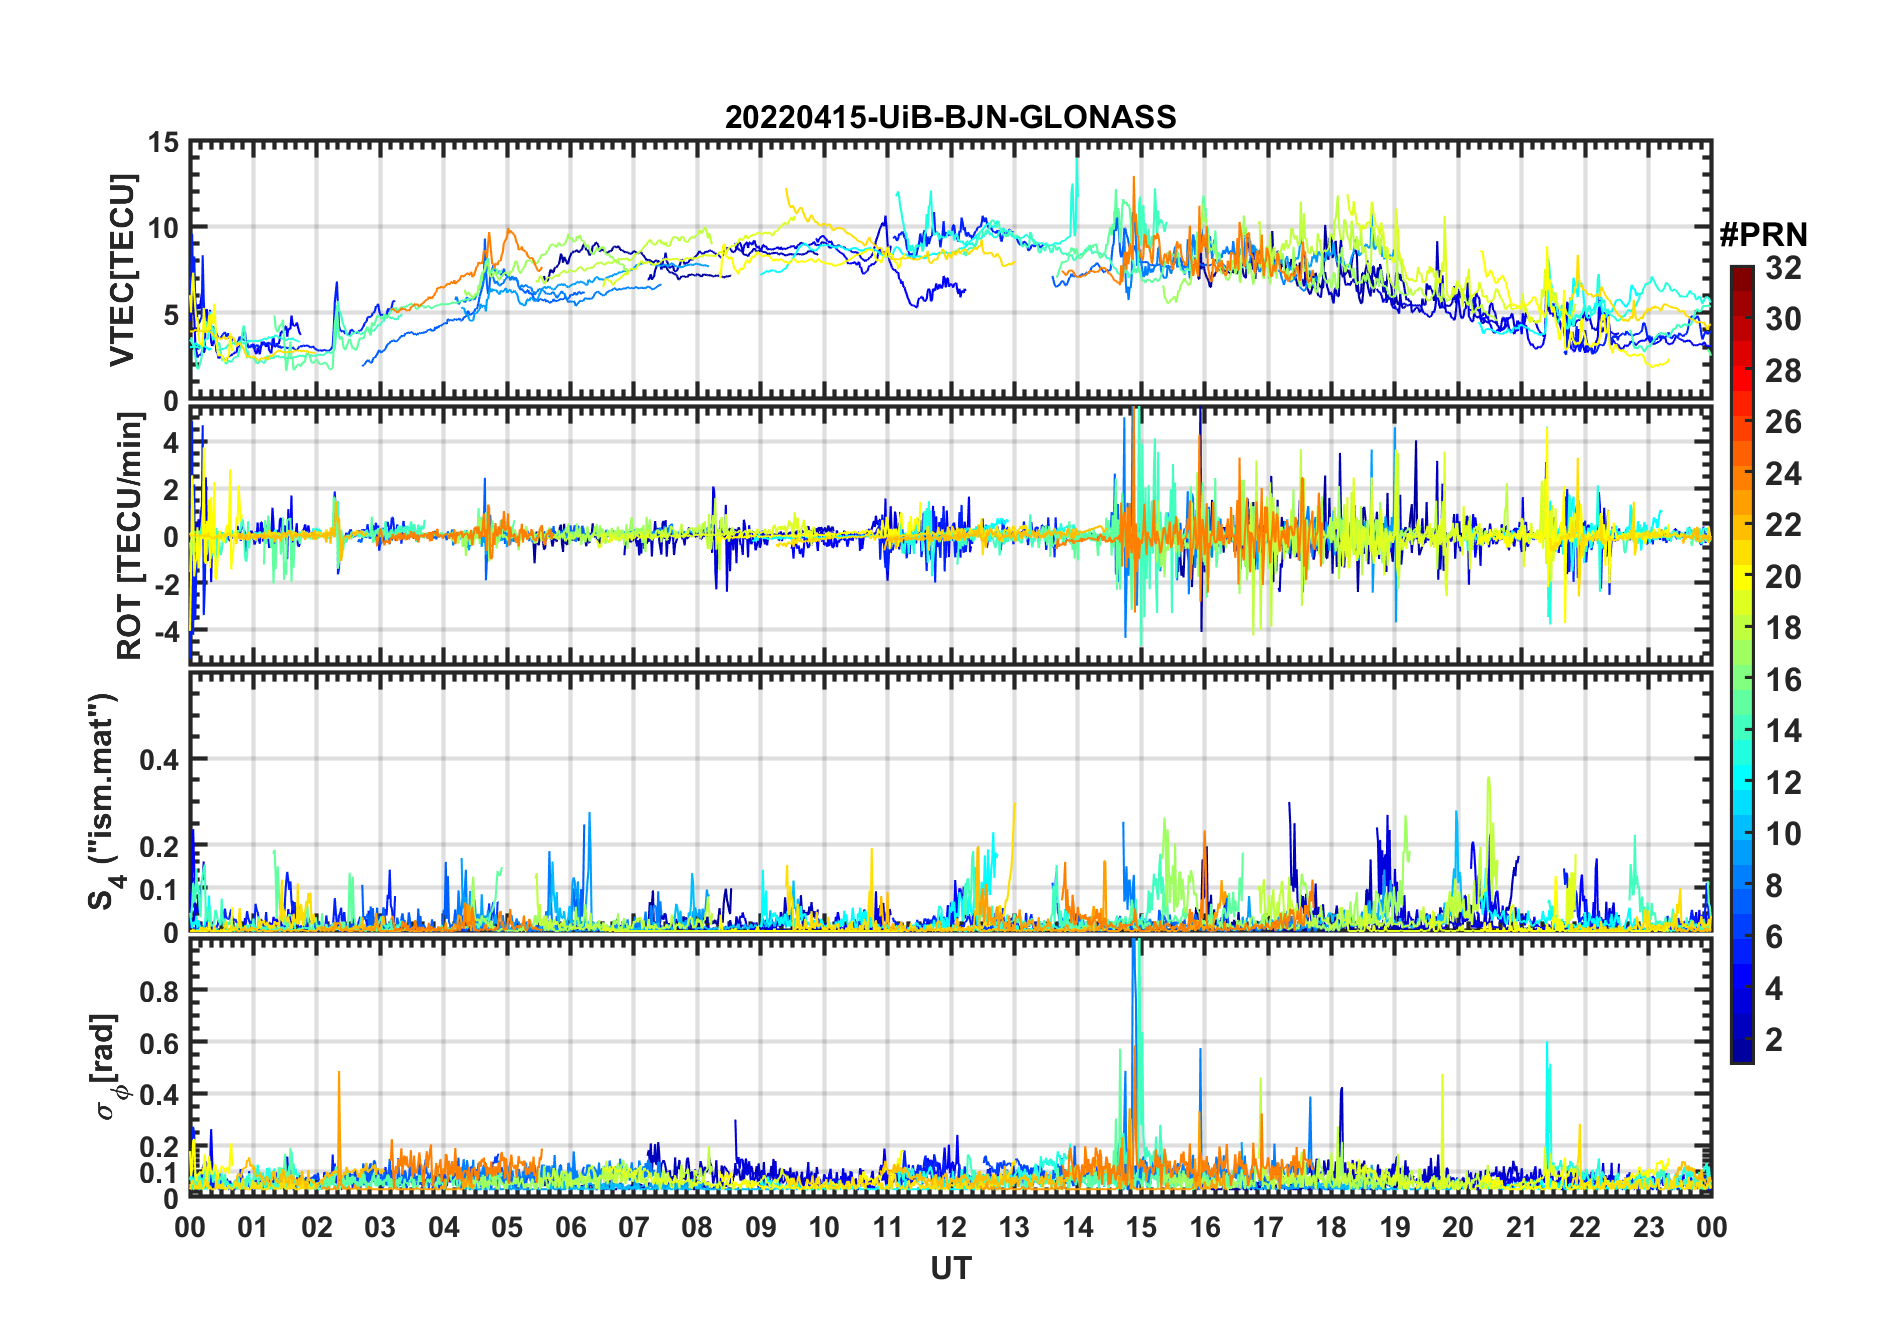The height and width of the screenshot is (1330, 1902).
Task: Click sigma-phi axis tick label 0.8
Action: (x=160, y=991)
